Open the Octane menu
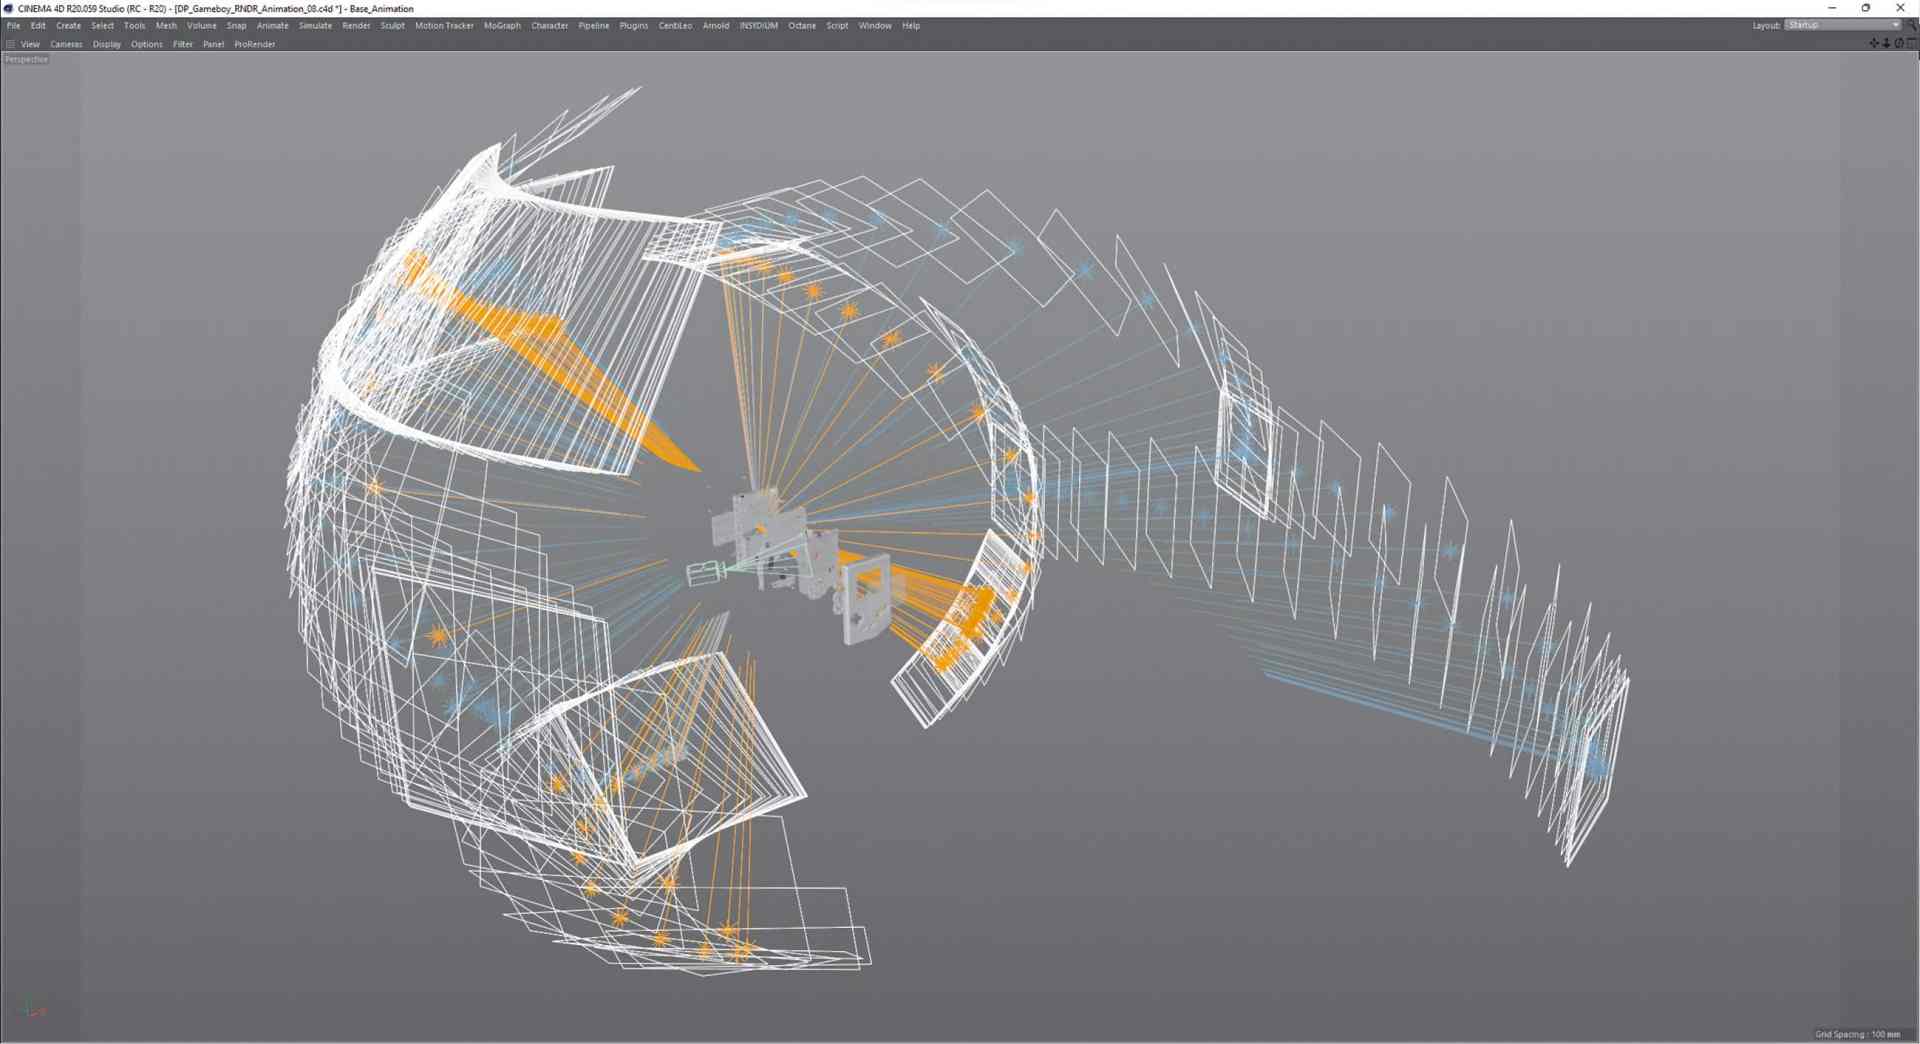 [x=801, y=25]
